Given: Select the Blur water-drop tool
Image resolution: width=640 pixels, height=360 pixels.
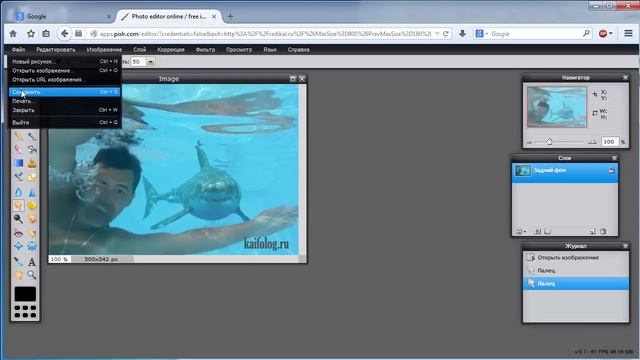Looking at the screenshot, I should 18,191.
